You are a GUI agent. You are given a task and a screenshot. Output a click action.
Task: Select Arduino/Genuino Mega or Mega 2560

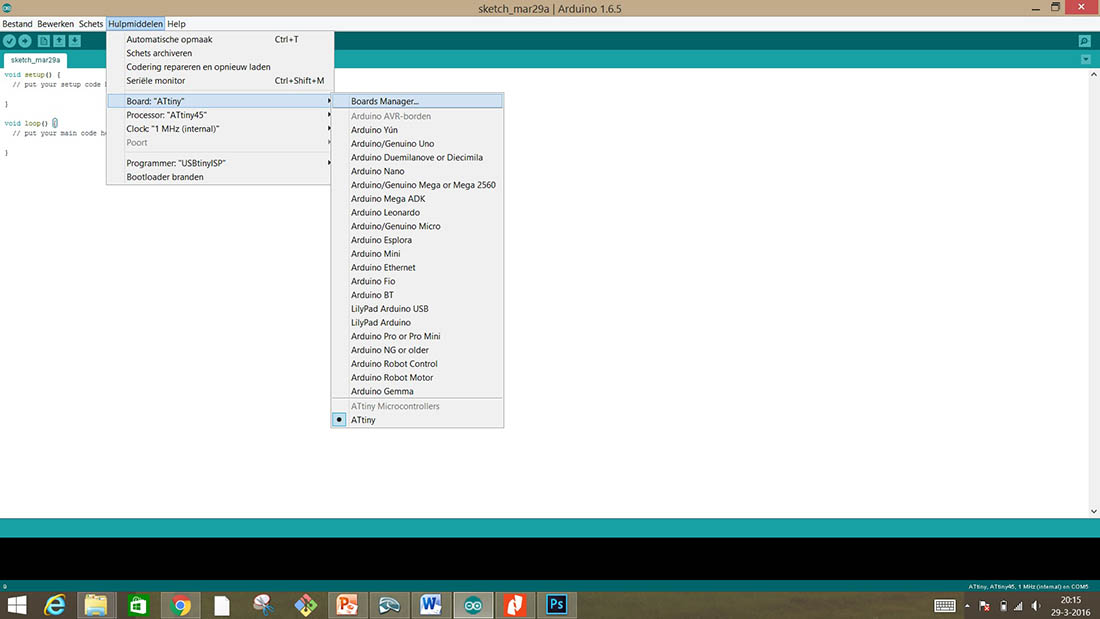point(417,185)
